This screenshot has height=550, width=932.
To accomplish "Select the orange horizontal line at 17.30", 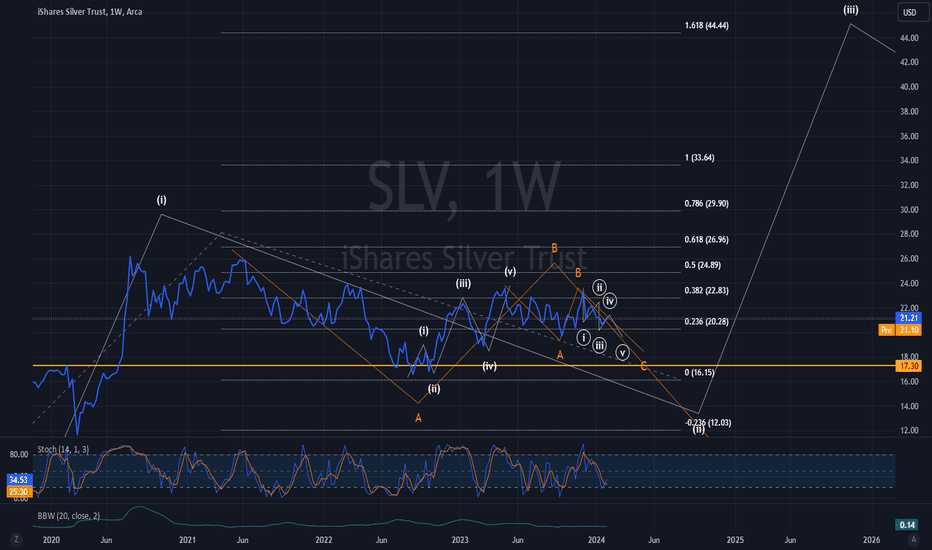I will pos(464,366).
